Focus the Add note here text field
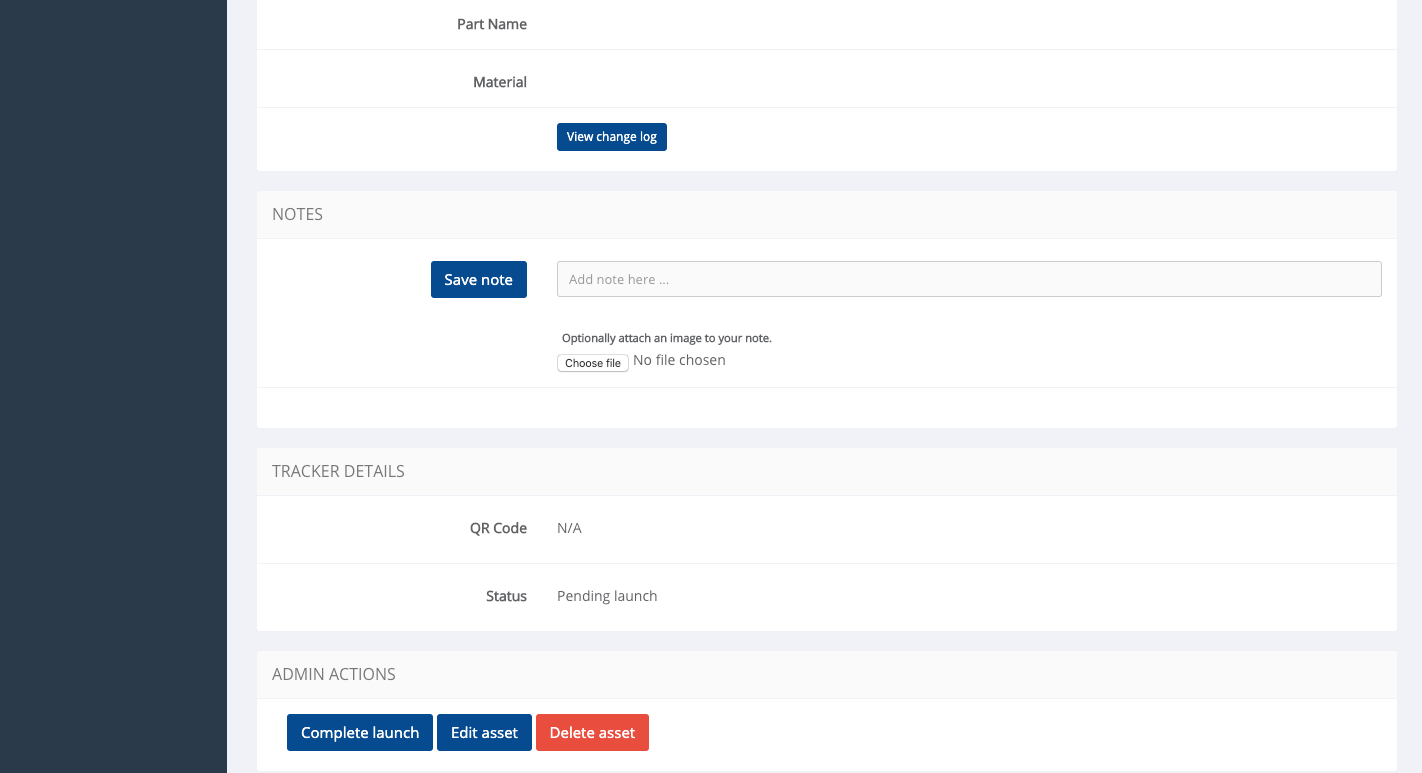The height and width of the screenshot is (773, 1422). pos(968,279)
